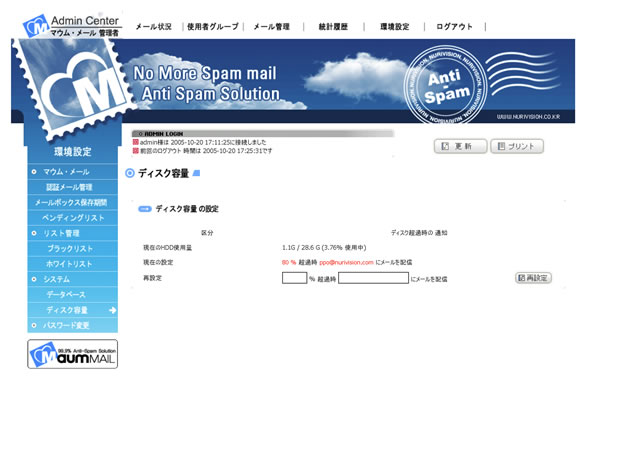The image size is (640, 452).
Task: Select マウム・メール in sidebar
Action: pyautogui.click(x=72, y=172)
